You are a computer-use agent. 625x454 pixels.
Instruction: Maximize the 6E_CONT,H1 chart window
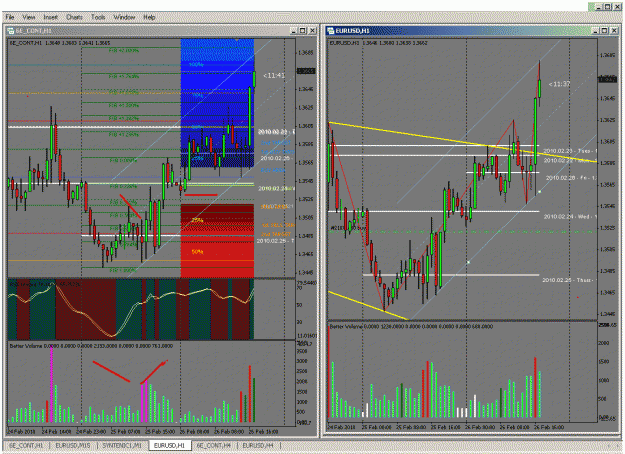pyautogui.click(x=303, y=31)
